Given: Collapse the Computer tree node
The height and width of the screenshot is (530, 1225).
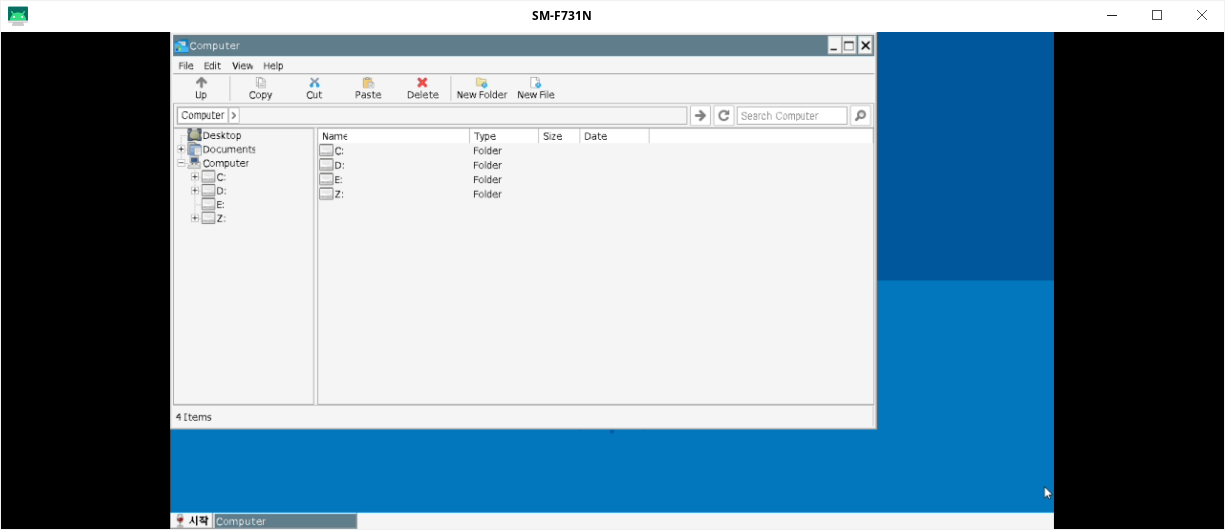Looking at the screenshot, I should pyautogui.click(x=181, y=163).
